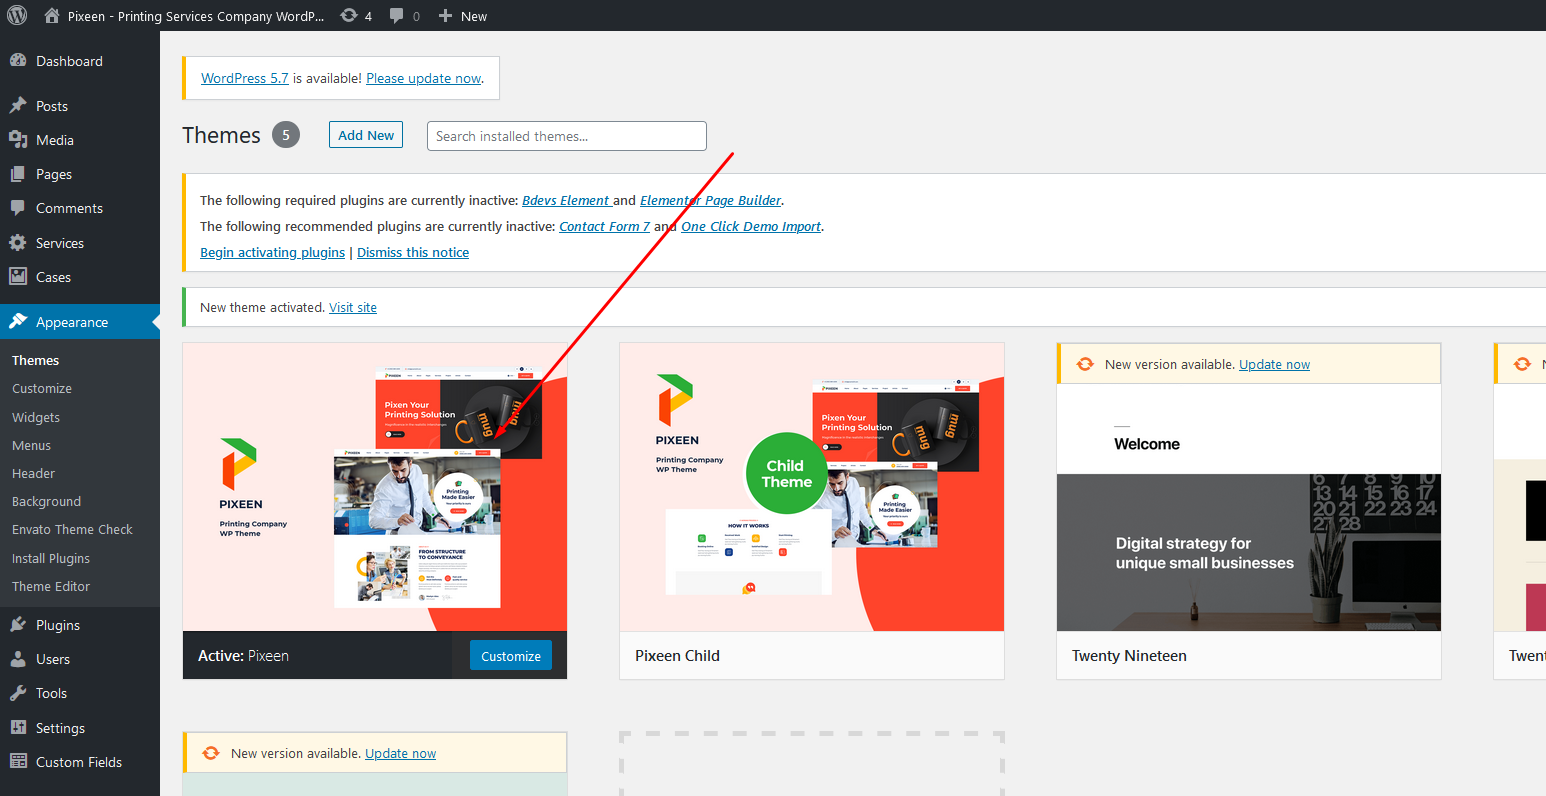The width and height of the screenshot is (1546, 796).
Task: Open the updates icon in admin bar
Action: pyautogui.click(x=349, y=15)
